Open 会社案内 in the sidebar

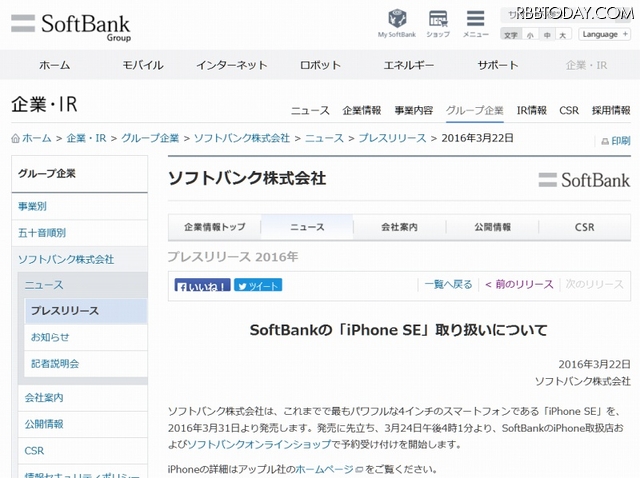click(83, 398)
